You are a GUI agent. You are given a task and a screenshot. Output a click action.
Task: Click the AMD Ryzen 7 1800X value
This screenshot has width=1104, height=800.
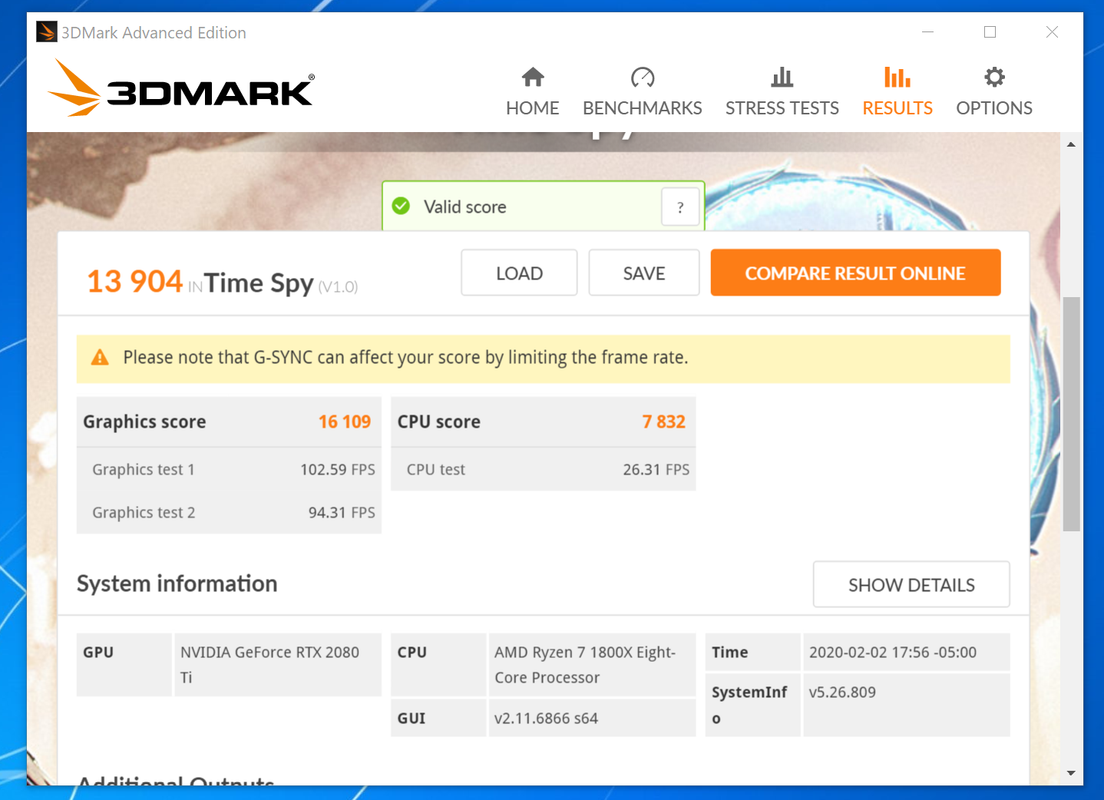click(591, 665)
